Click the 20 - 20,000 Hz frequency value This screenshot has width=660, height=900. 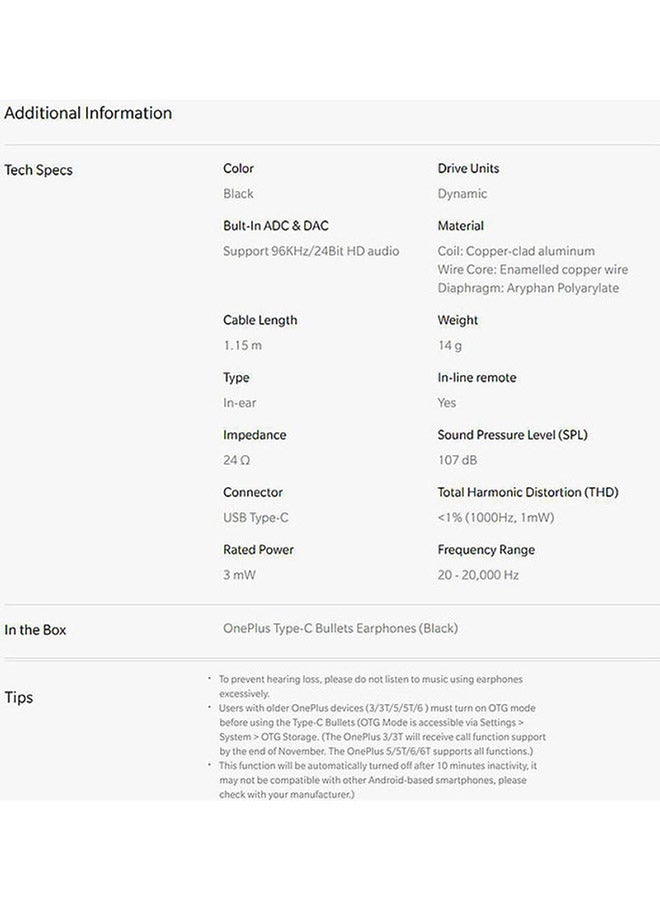click(478, 575)
